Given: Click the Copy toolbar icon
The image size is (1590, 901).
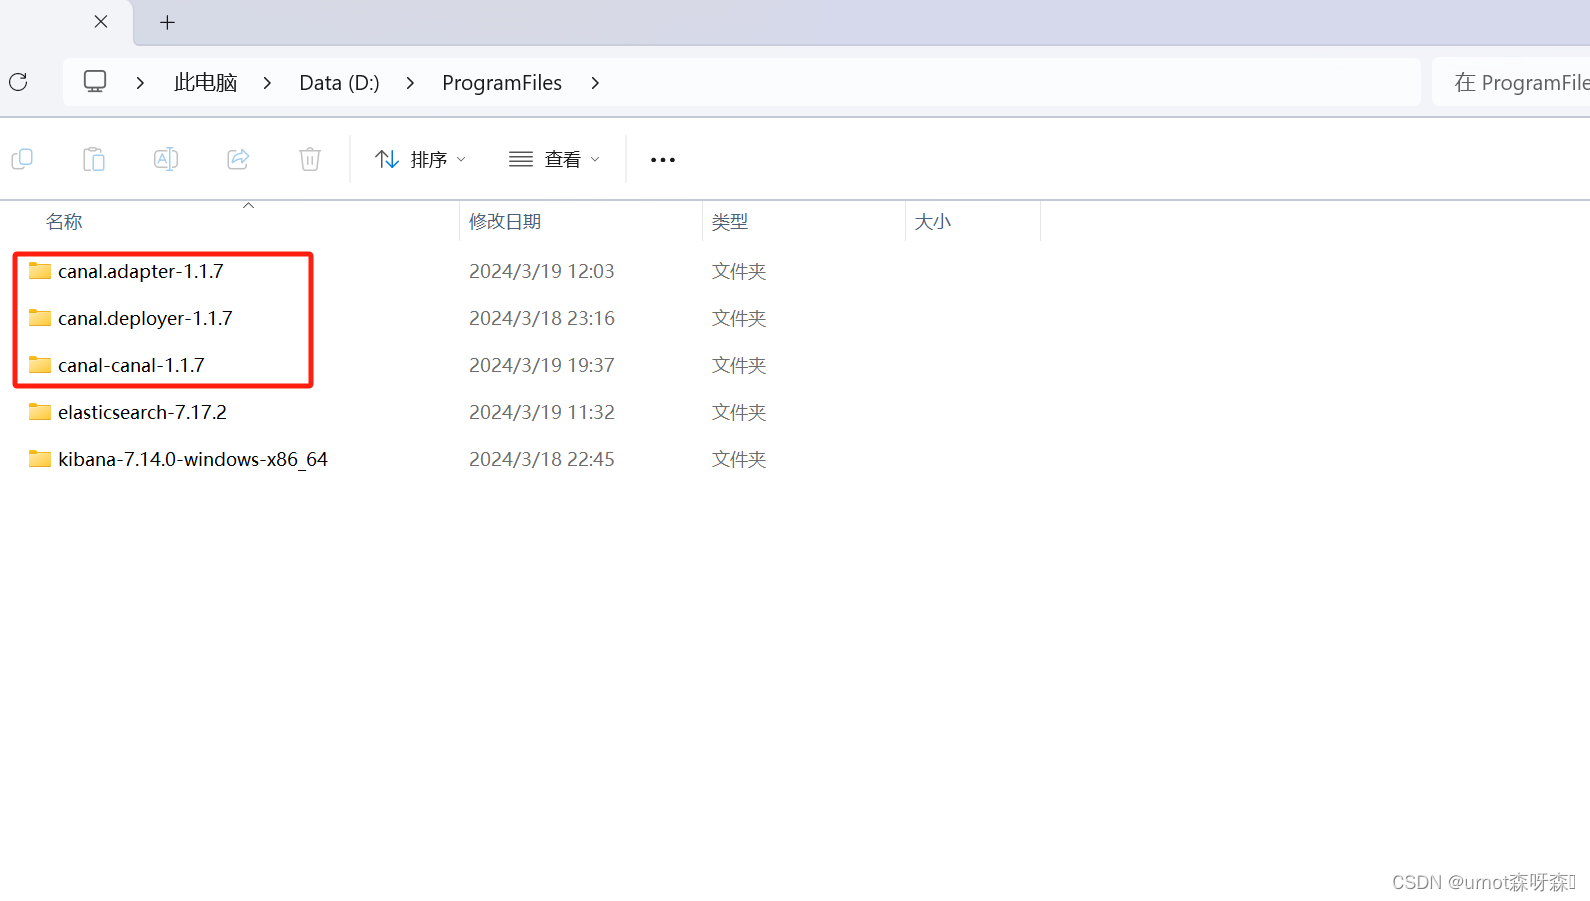Looking at the screenshot, I should point(22,159).
